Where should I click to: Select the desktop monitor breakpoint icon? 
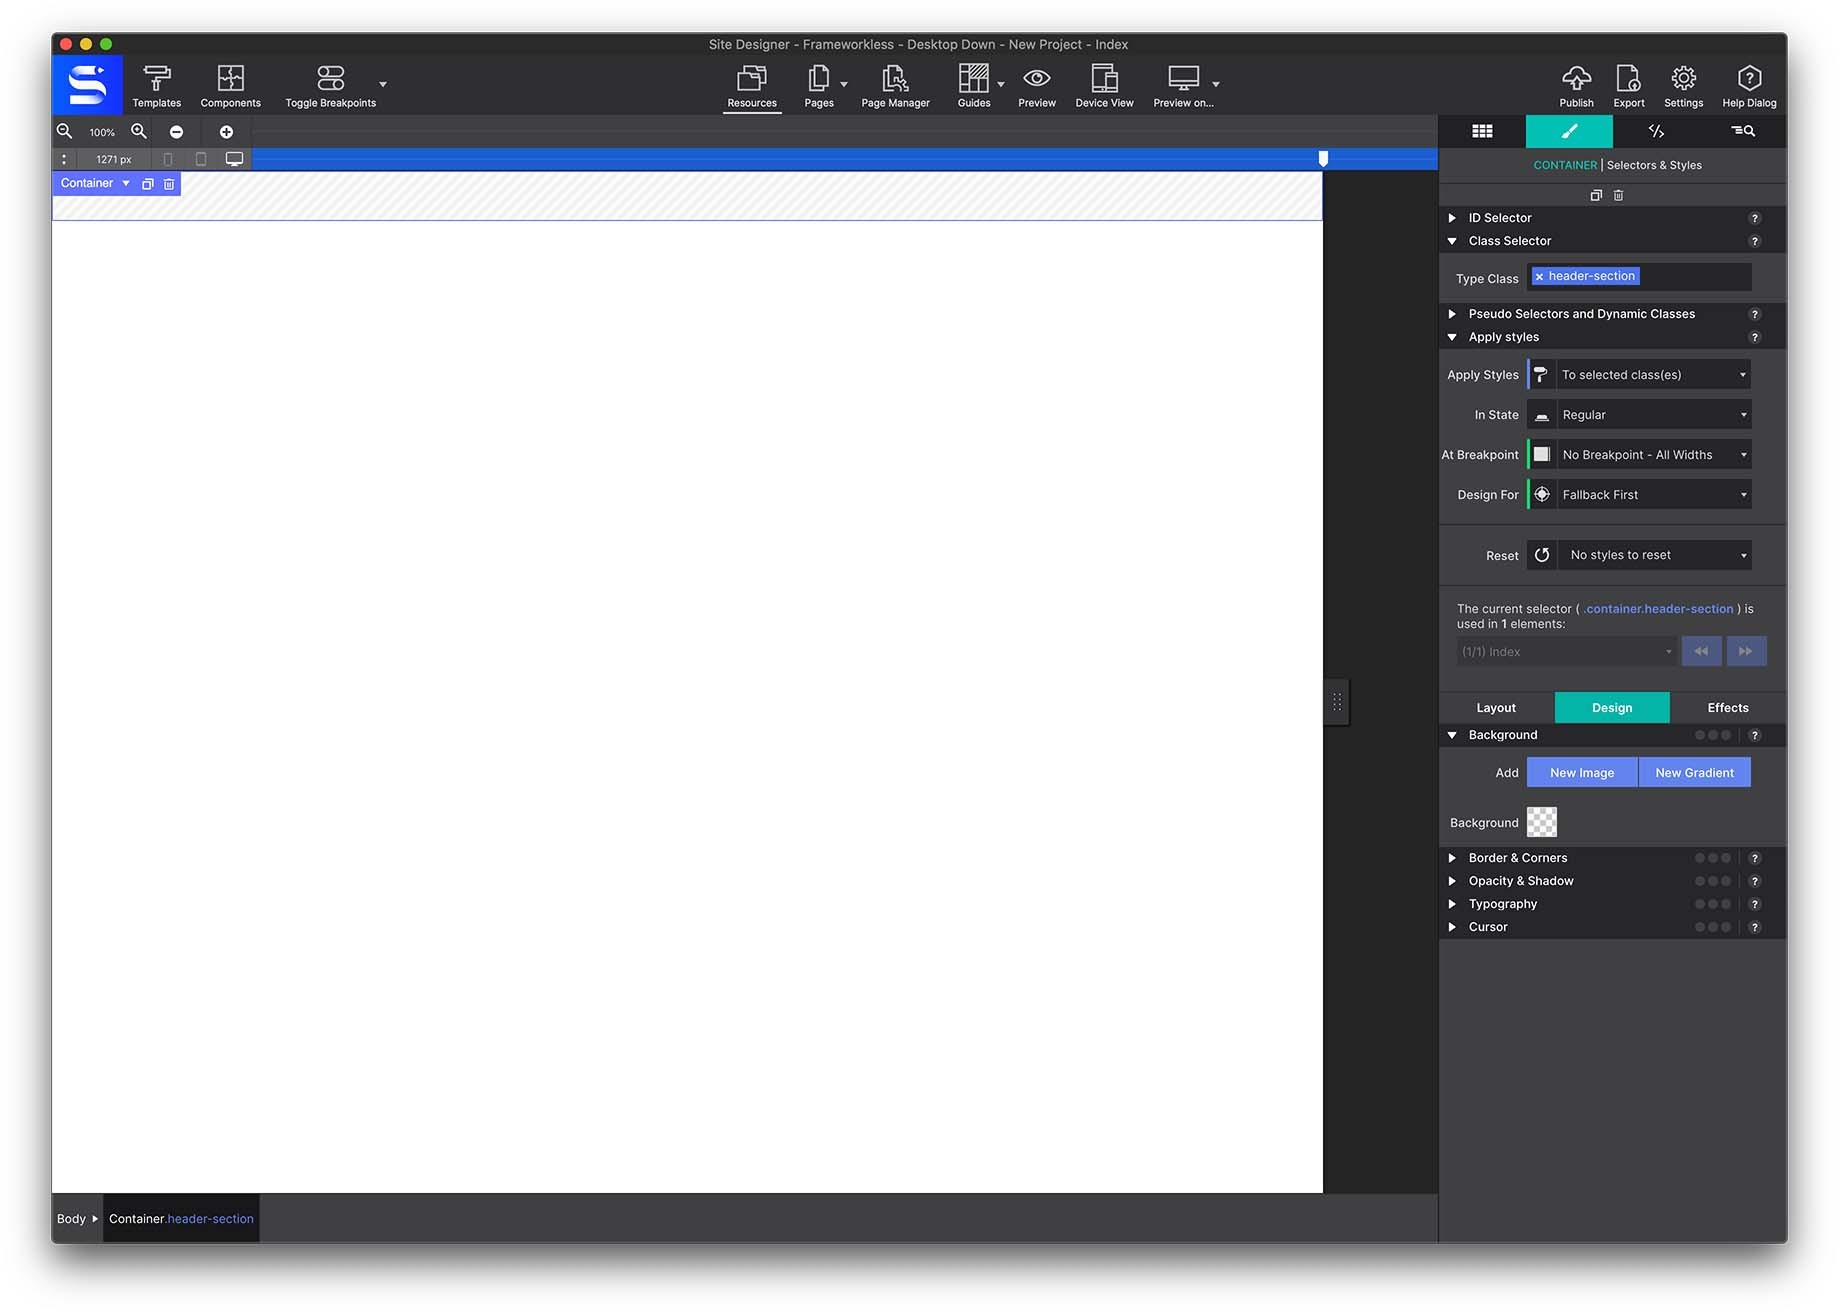click(234, 159)
